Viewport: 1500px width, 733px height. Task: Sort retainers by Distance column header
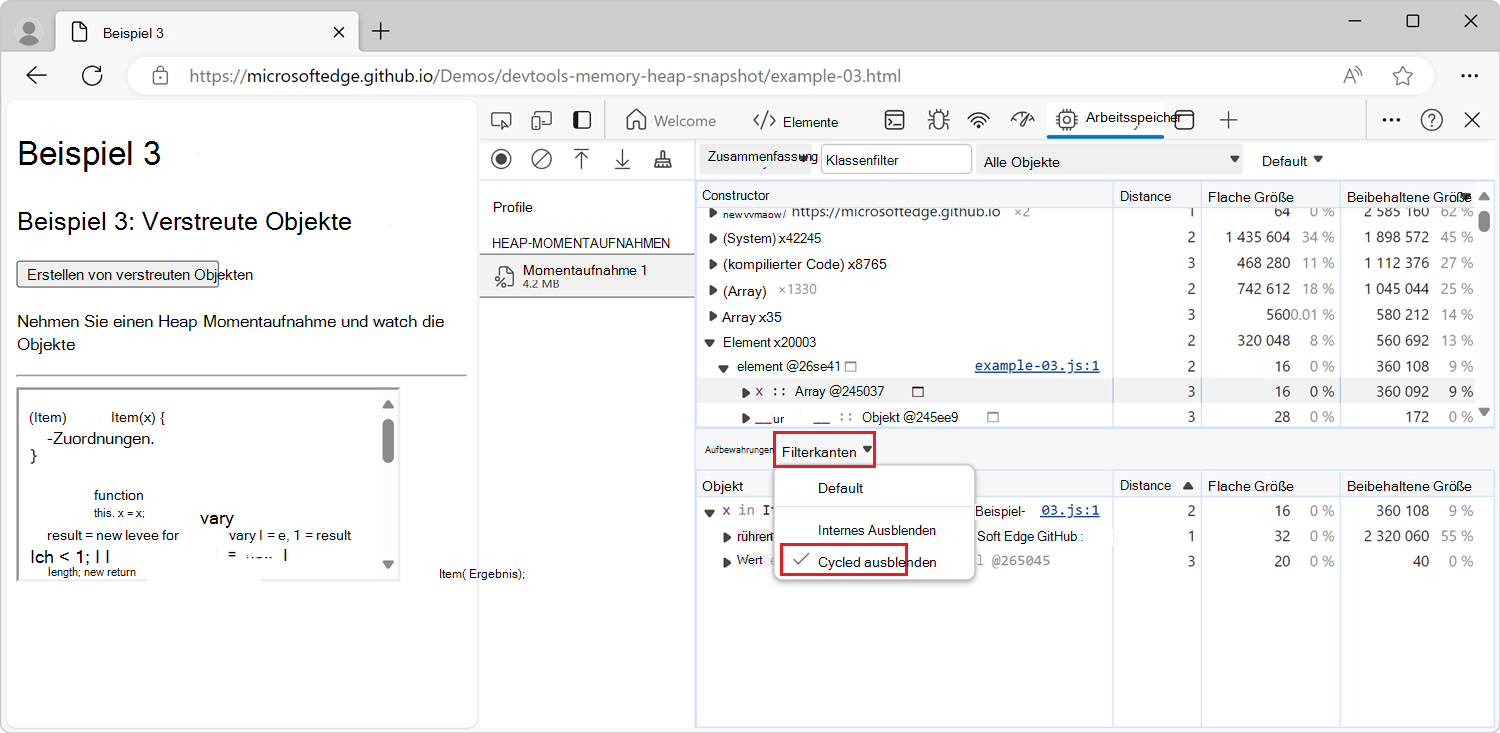1157,485
